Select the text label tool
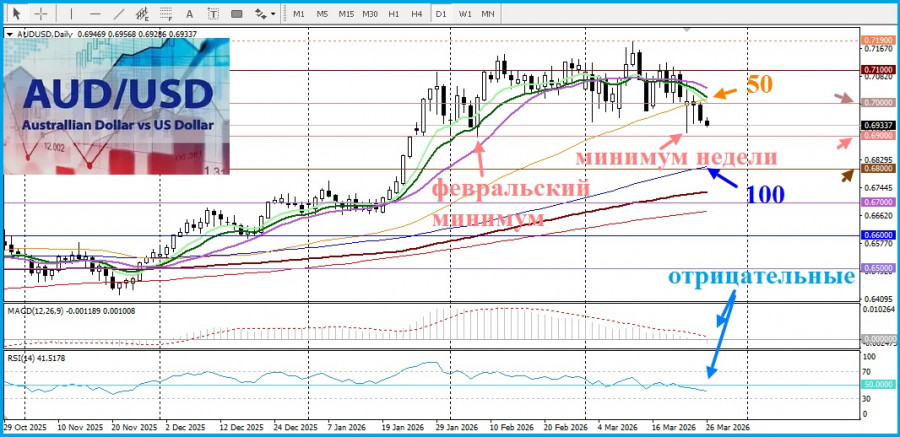900x437 pixels. click(x=213, y=13)
